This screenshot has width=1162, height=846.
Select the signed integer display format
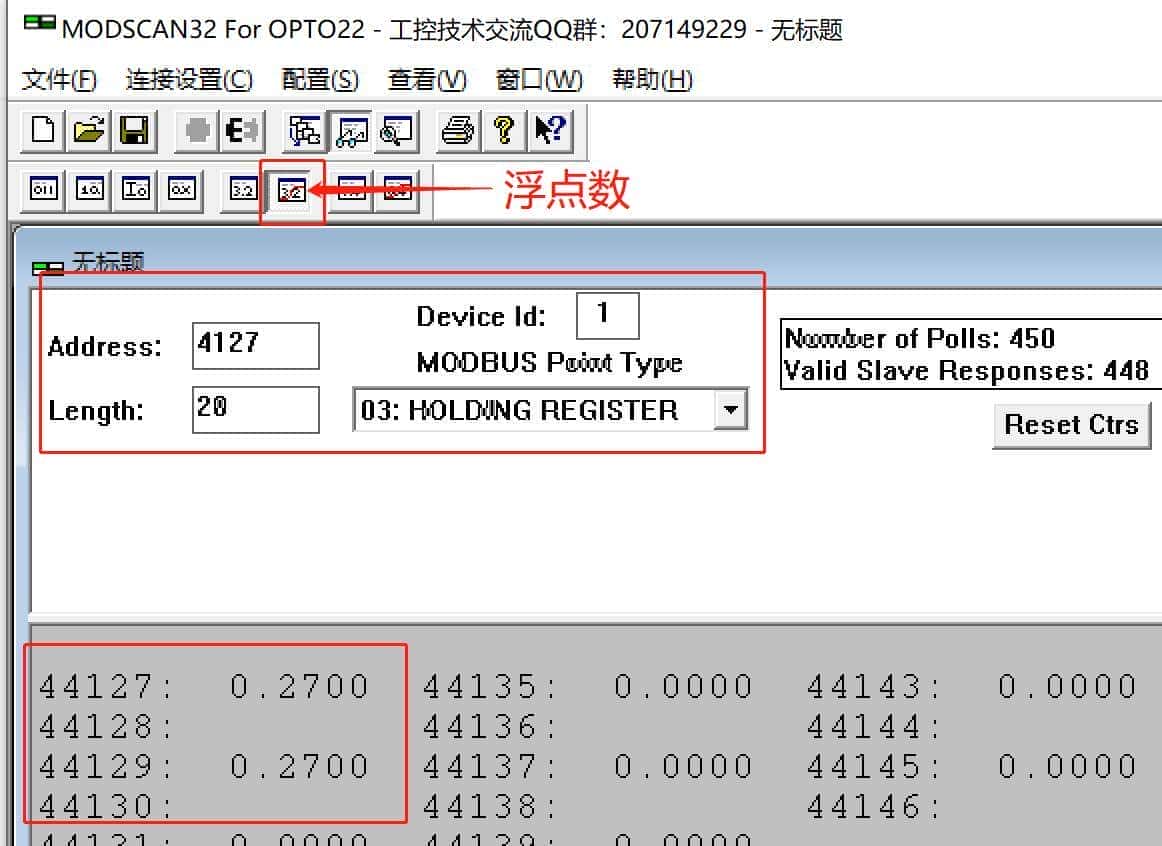coord(137,190)
